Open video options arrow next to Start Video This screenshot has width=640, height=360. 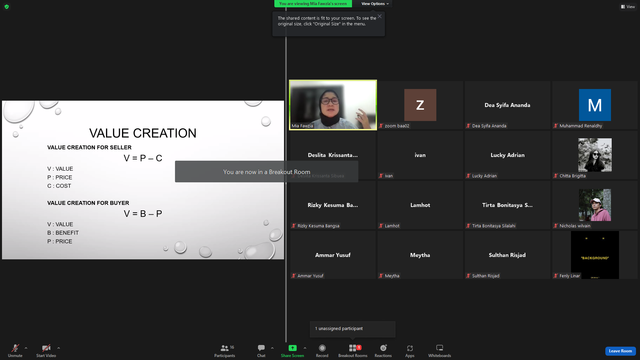click(x=58, y=348)
